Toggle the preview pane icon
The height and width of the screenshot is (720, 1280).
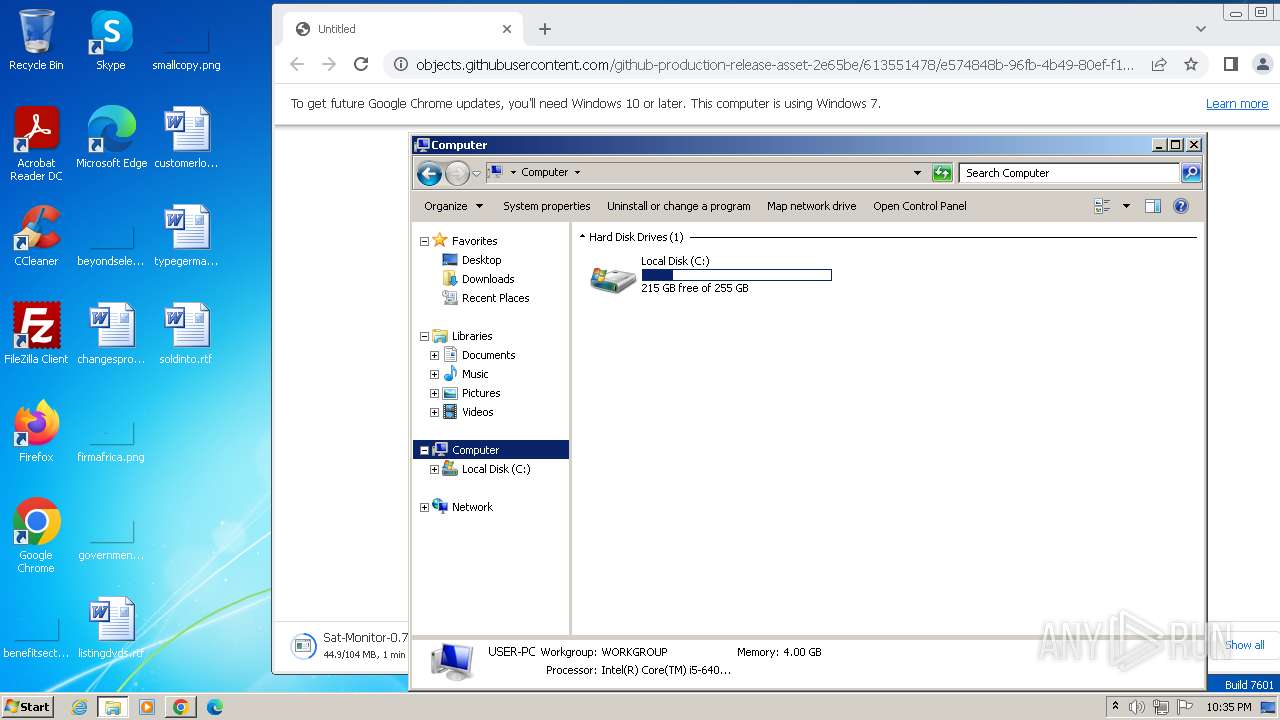pyautogui.click(x=1153, y=206)
